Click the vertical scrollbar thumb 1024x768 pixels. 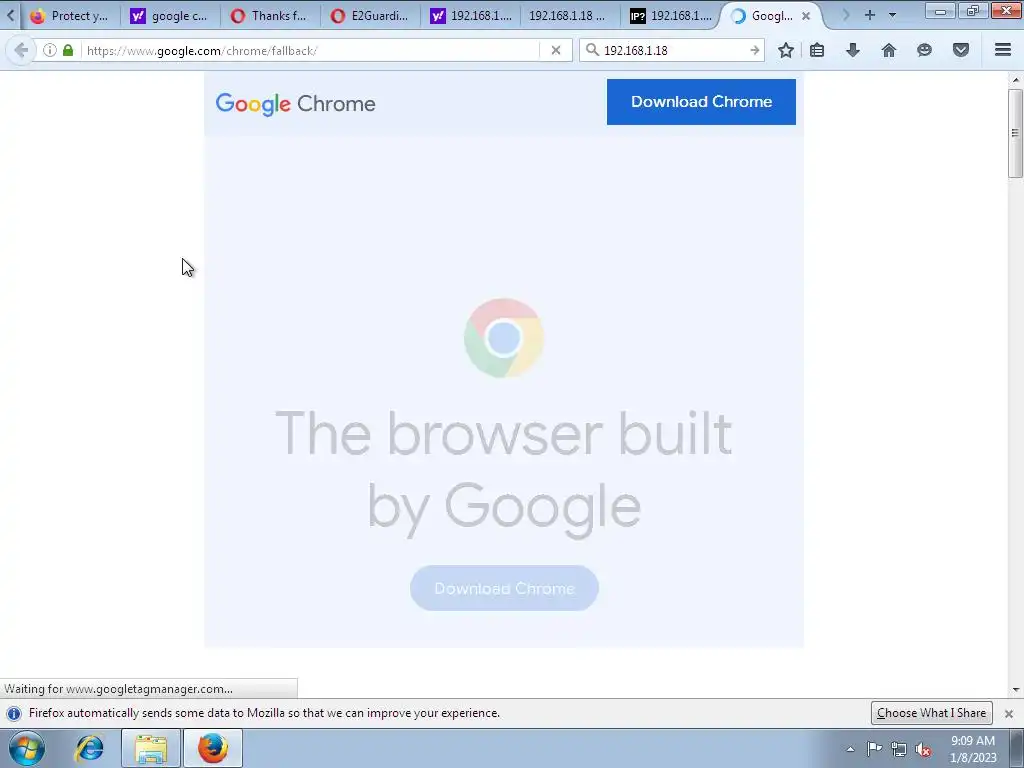click(x=1016, y=133)
